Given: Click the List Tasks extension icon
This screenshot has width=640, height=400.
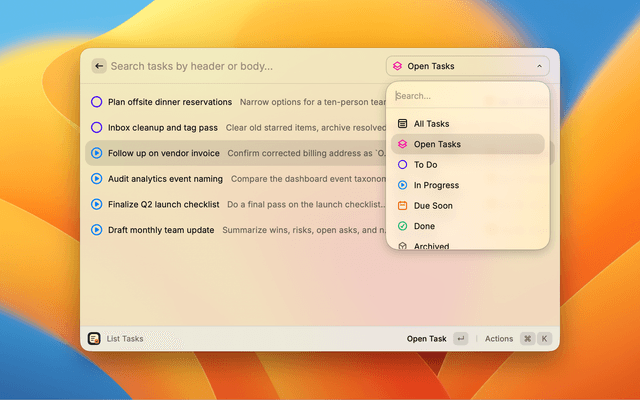Looking at the screenshot, I should [94, 338].
